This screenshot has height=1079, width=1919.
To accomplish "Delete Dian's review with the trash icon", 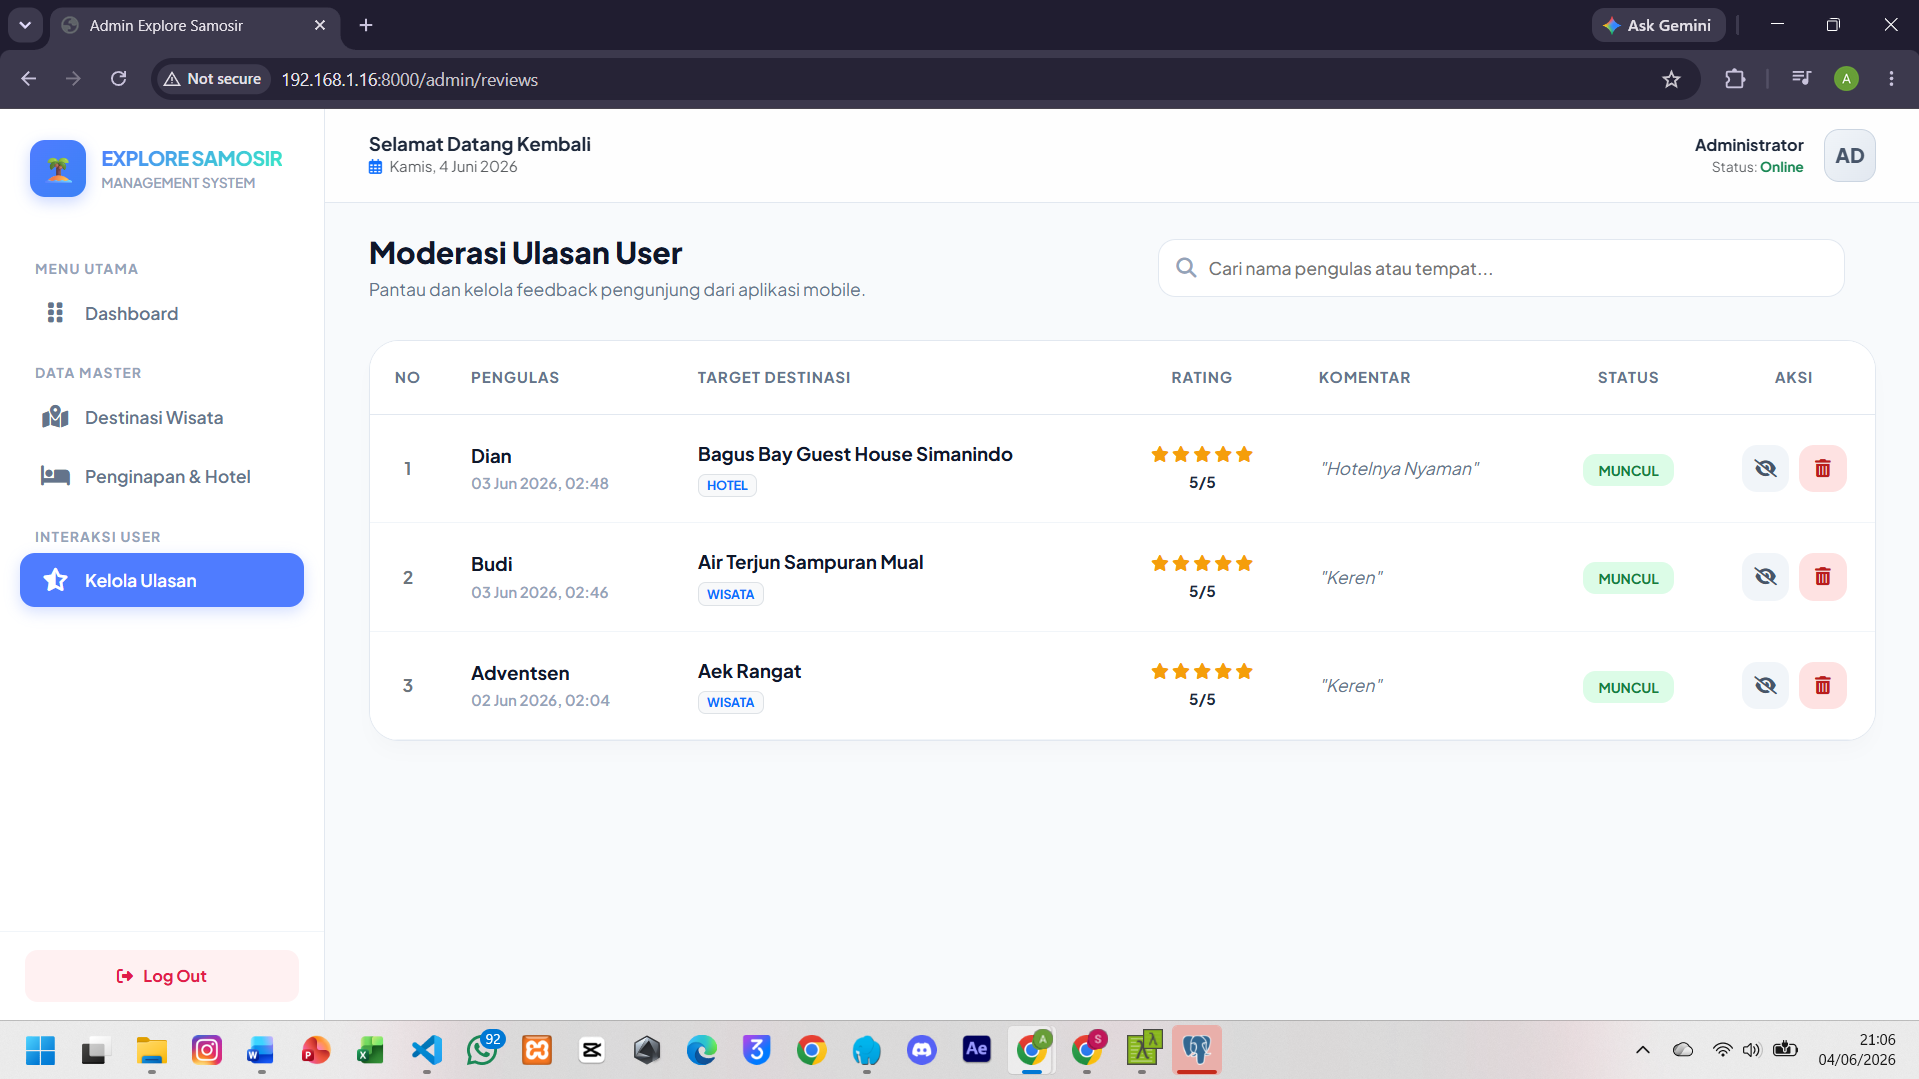I will 1822,468.
